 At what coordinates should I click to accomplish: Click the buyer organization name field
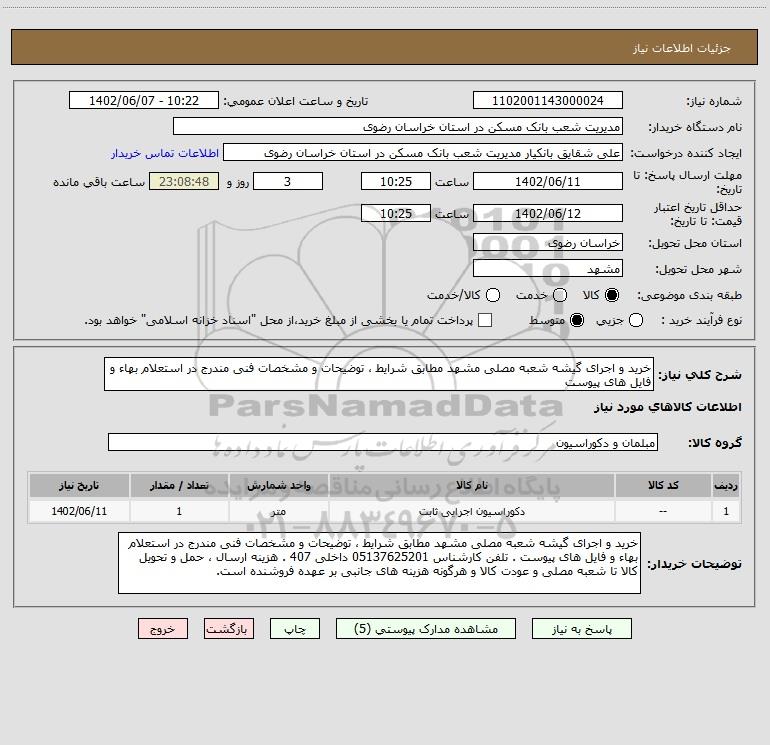(x=398, y=126)
